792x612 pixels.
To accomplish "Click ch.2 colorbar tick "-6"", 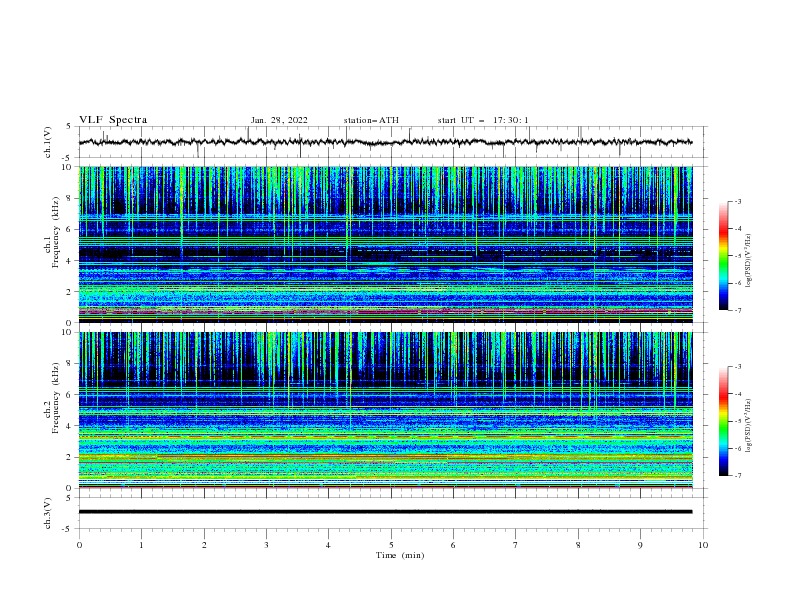I will [x=737, y=448].
